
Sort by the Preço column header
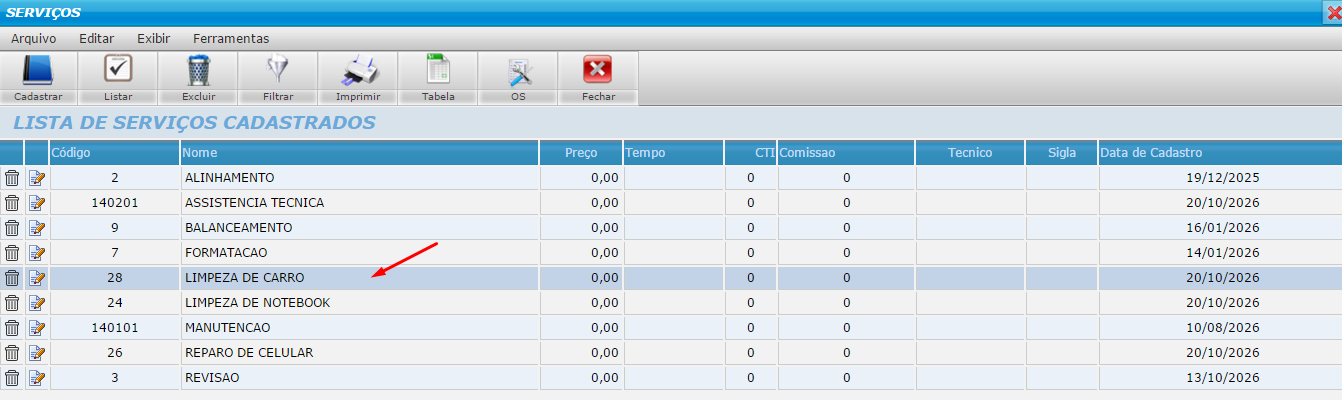[581, 153]
